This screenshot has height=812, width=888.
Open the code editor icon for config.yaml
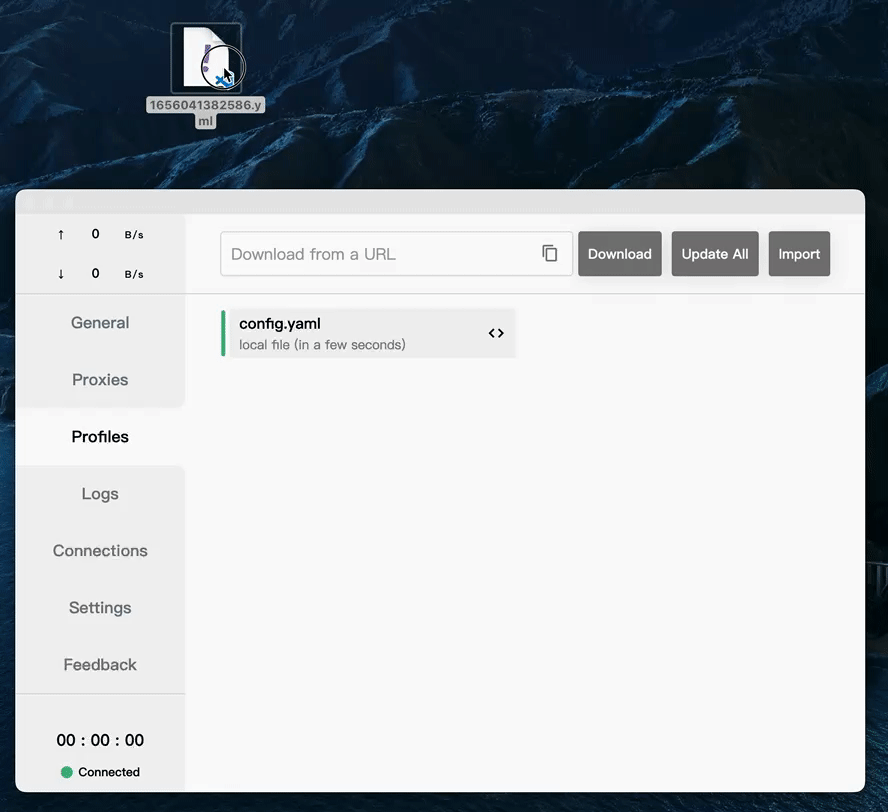tap(496, 333)
